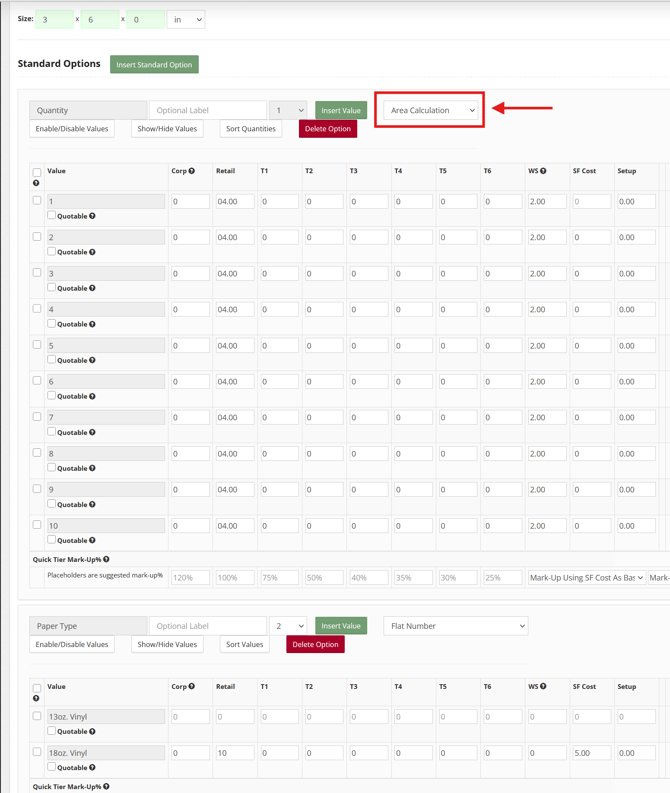This screenshot has height=793, width=670.
Task: Click Delete Option for Quantity
Action: 327,129
